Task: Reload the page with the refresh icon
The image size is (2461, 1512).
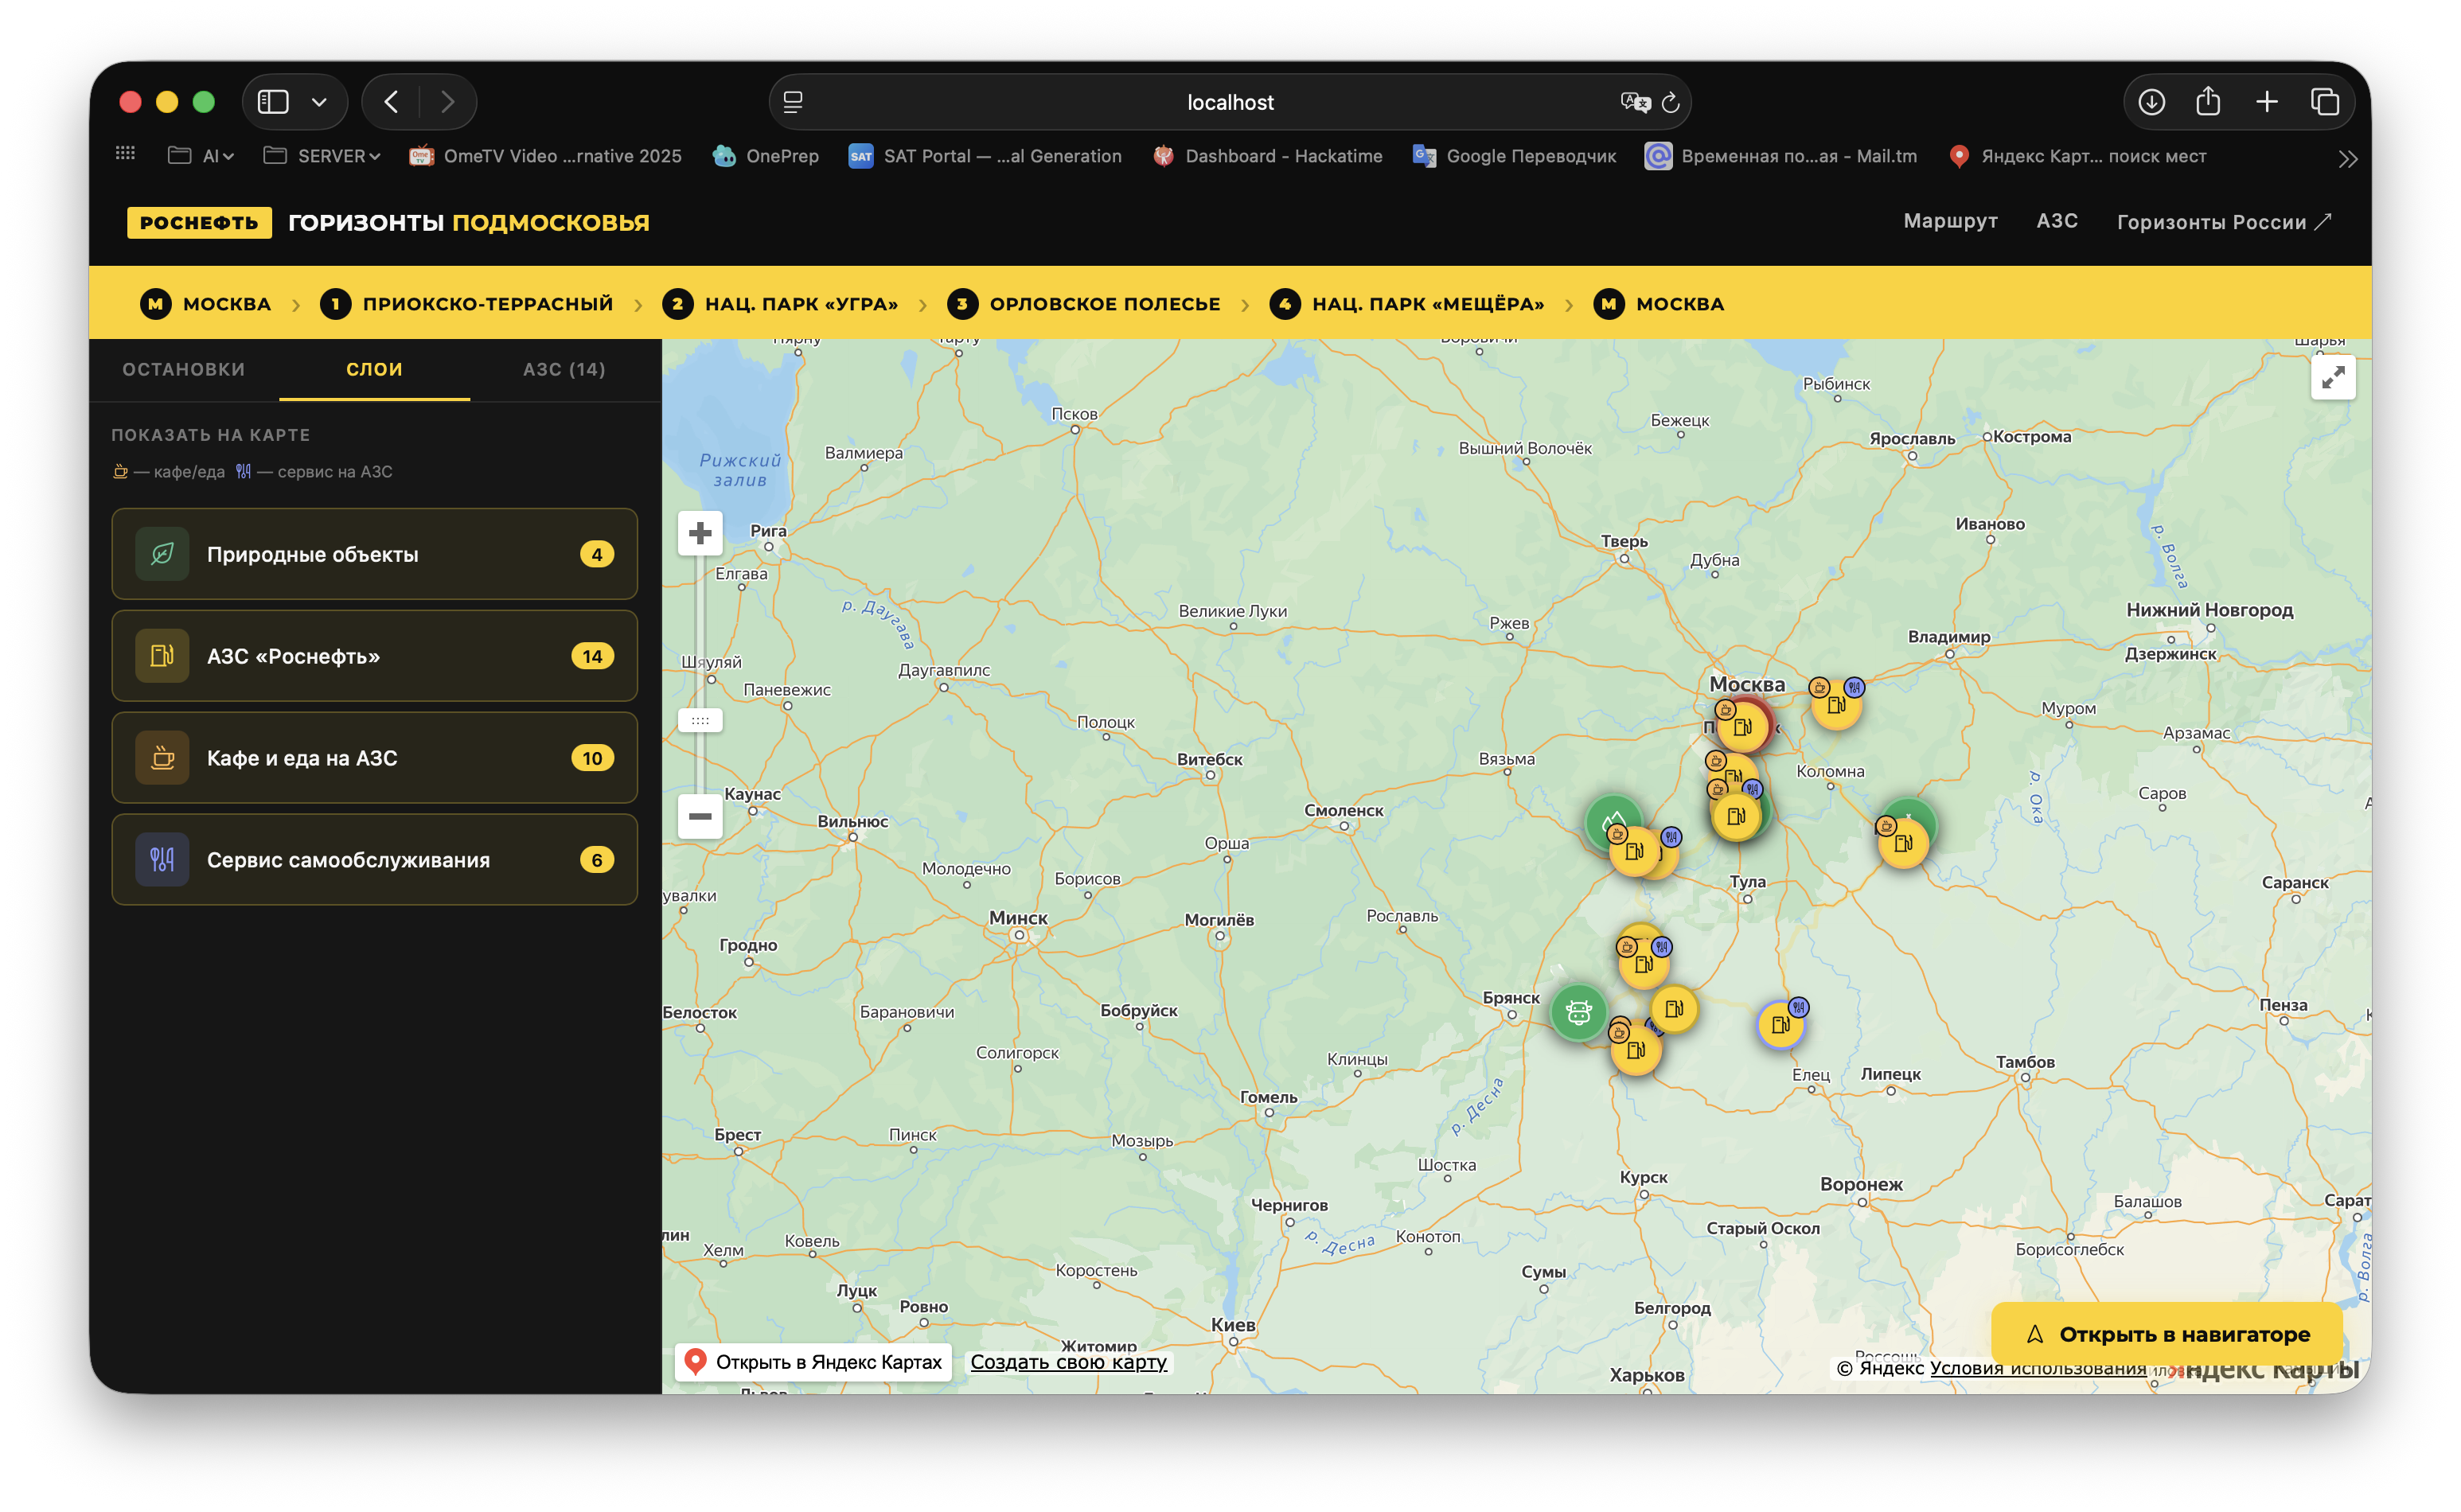Action: (x=1670, y=102)
